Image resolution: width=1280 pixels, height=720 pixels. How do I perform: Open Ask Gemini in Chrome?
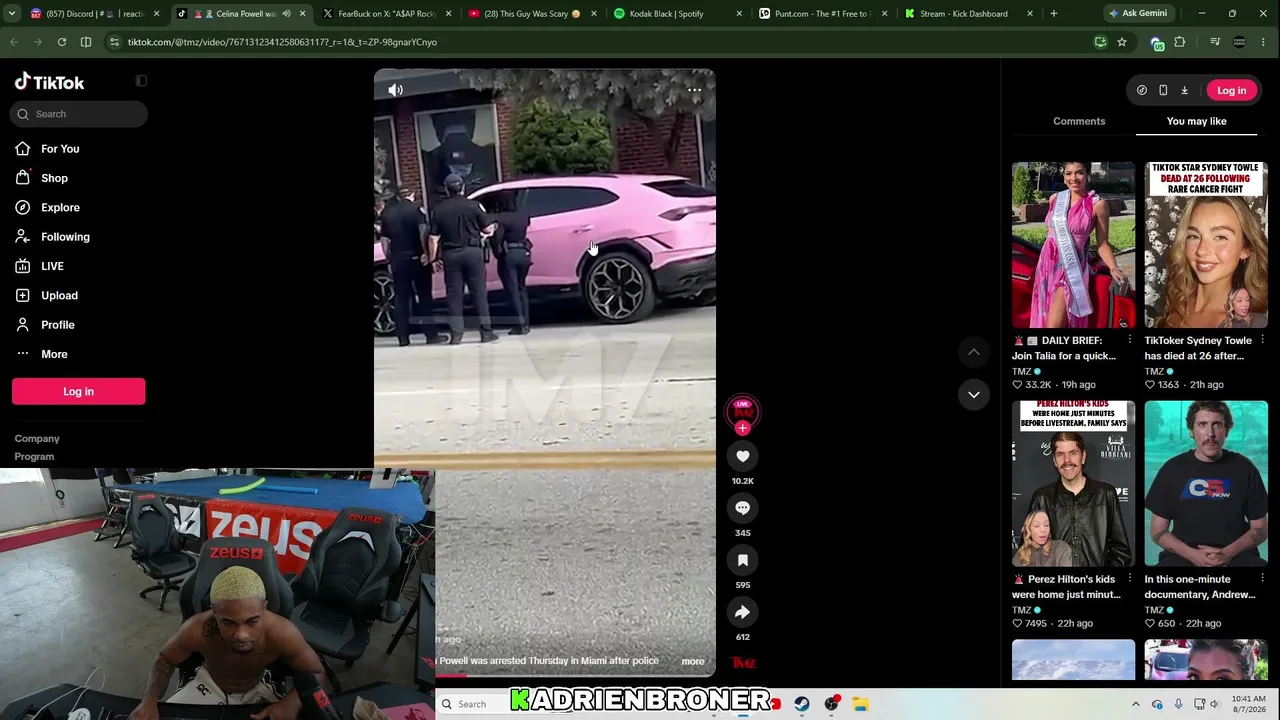(x=1138, y=14)
